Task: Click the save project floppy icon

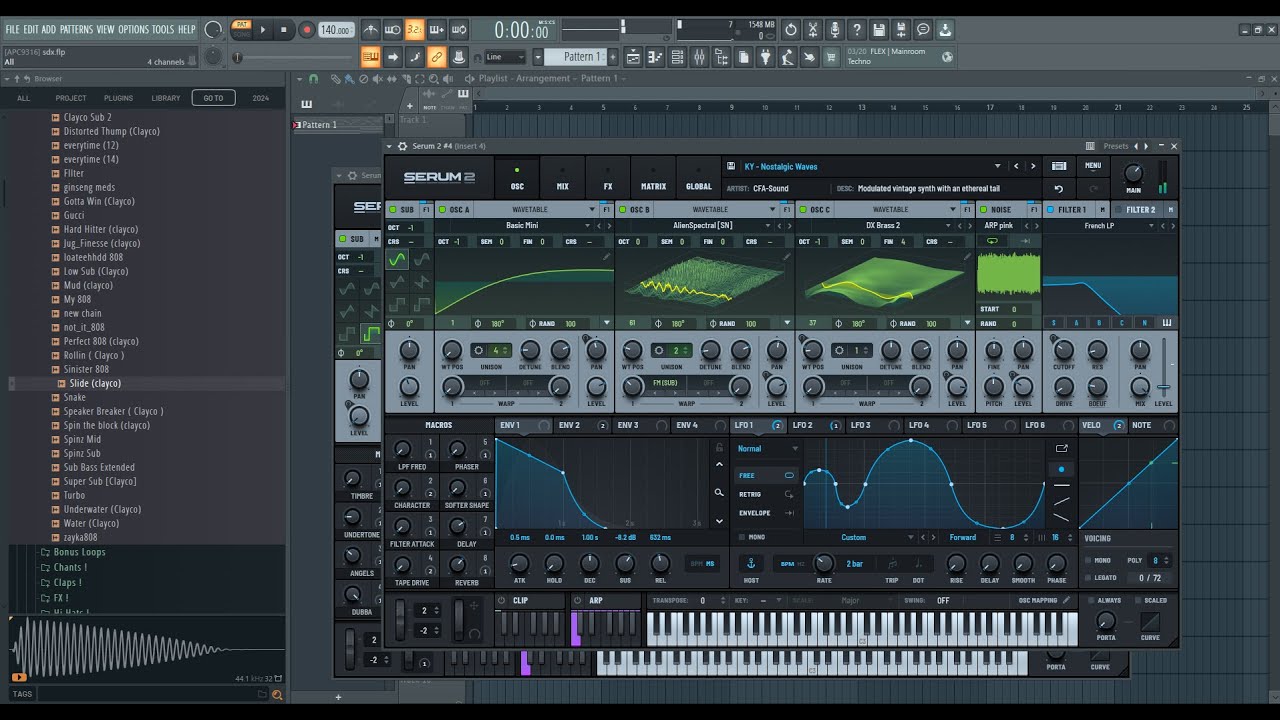Action: coord(879,30)
